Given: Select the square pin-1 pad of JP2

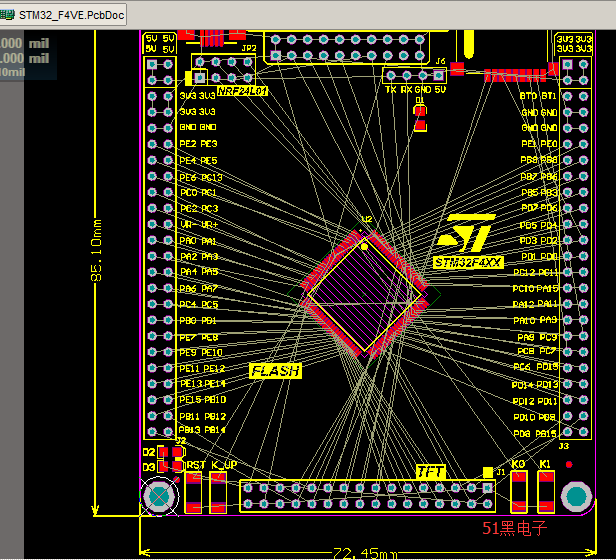Looking at the screenshot, I should pos(200,78).
